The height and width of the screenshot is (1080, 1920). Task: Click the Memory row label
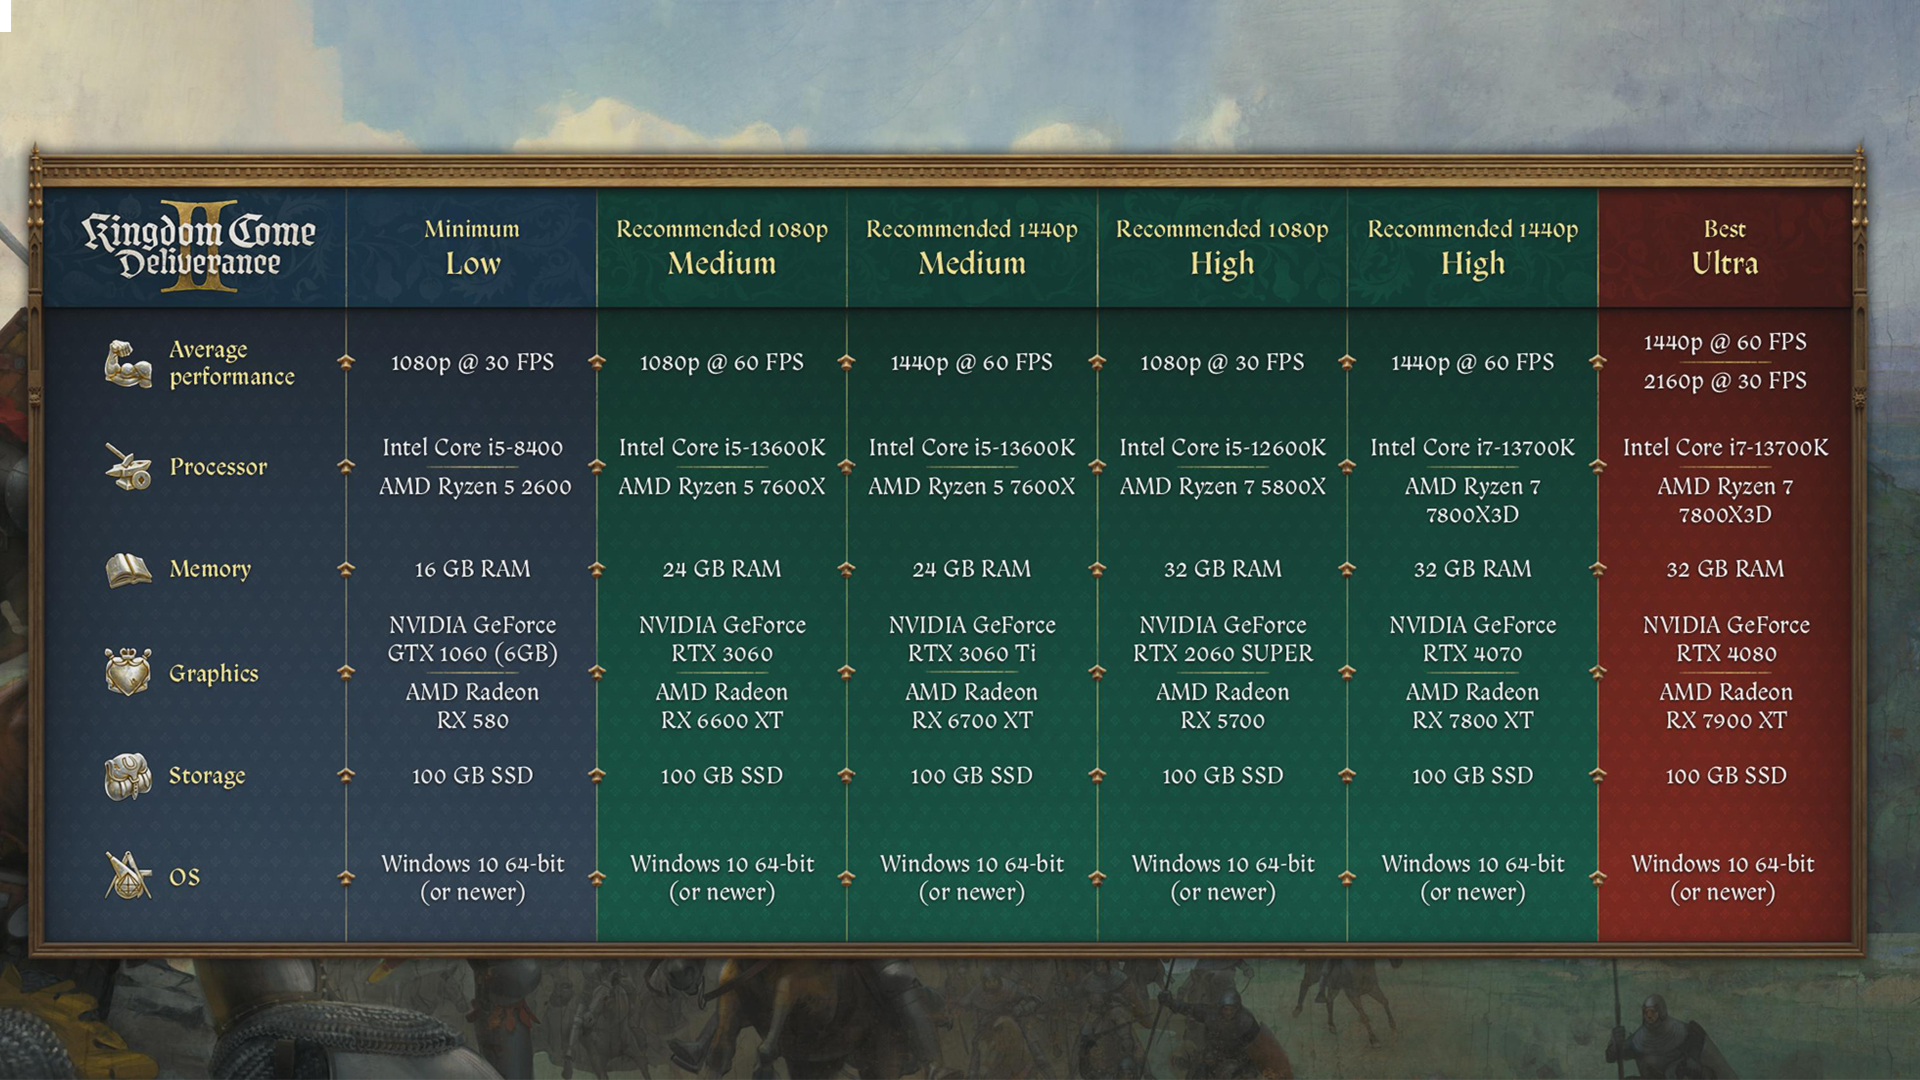pos(210,569)
